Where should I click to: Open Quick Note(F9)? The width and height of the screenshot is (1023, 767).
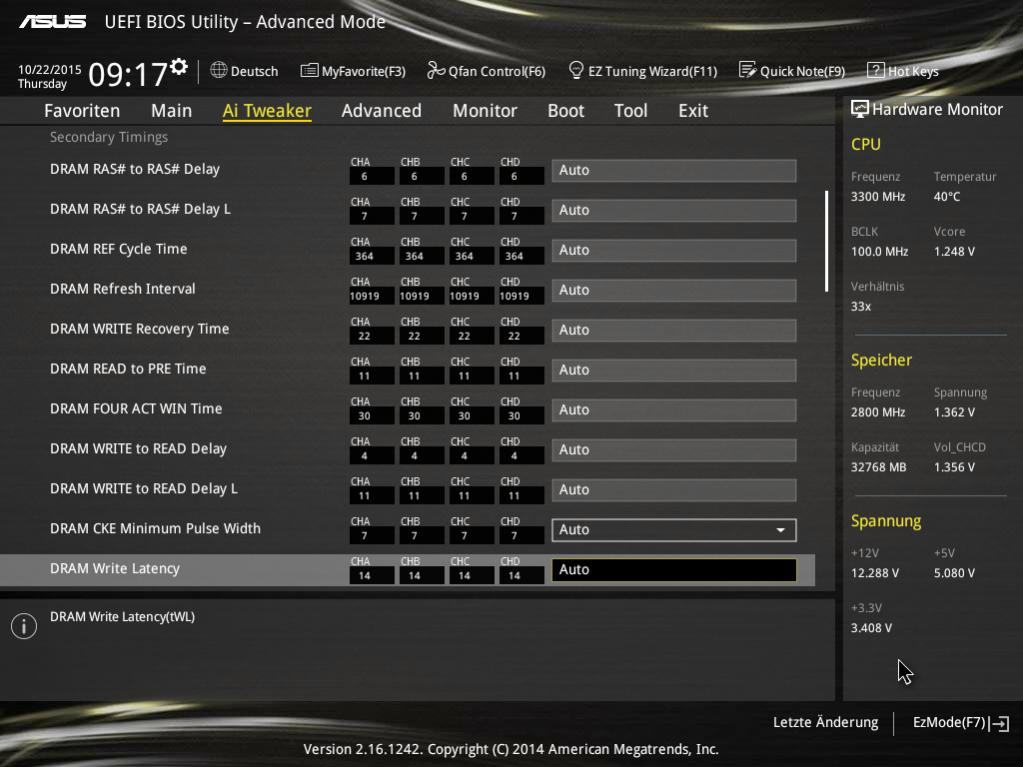pyautogui.click(x=802, y=71)
